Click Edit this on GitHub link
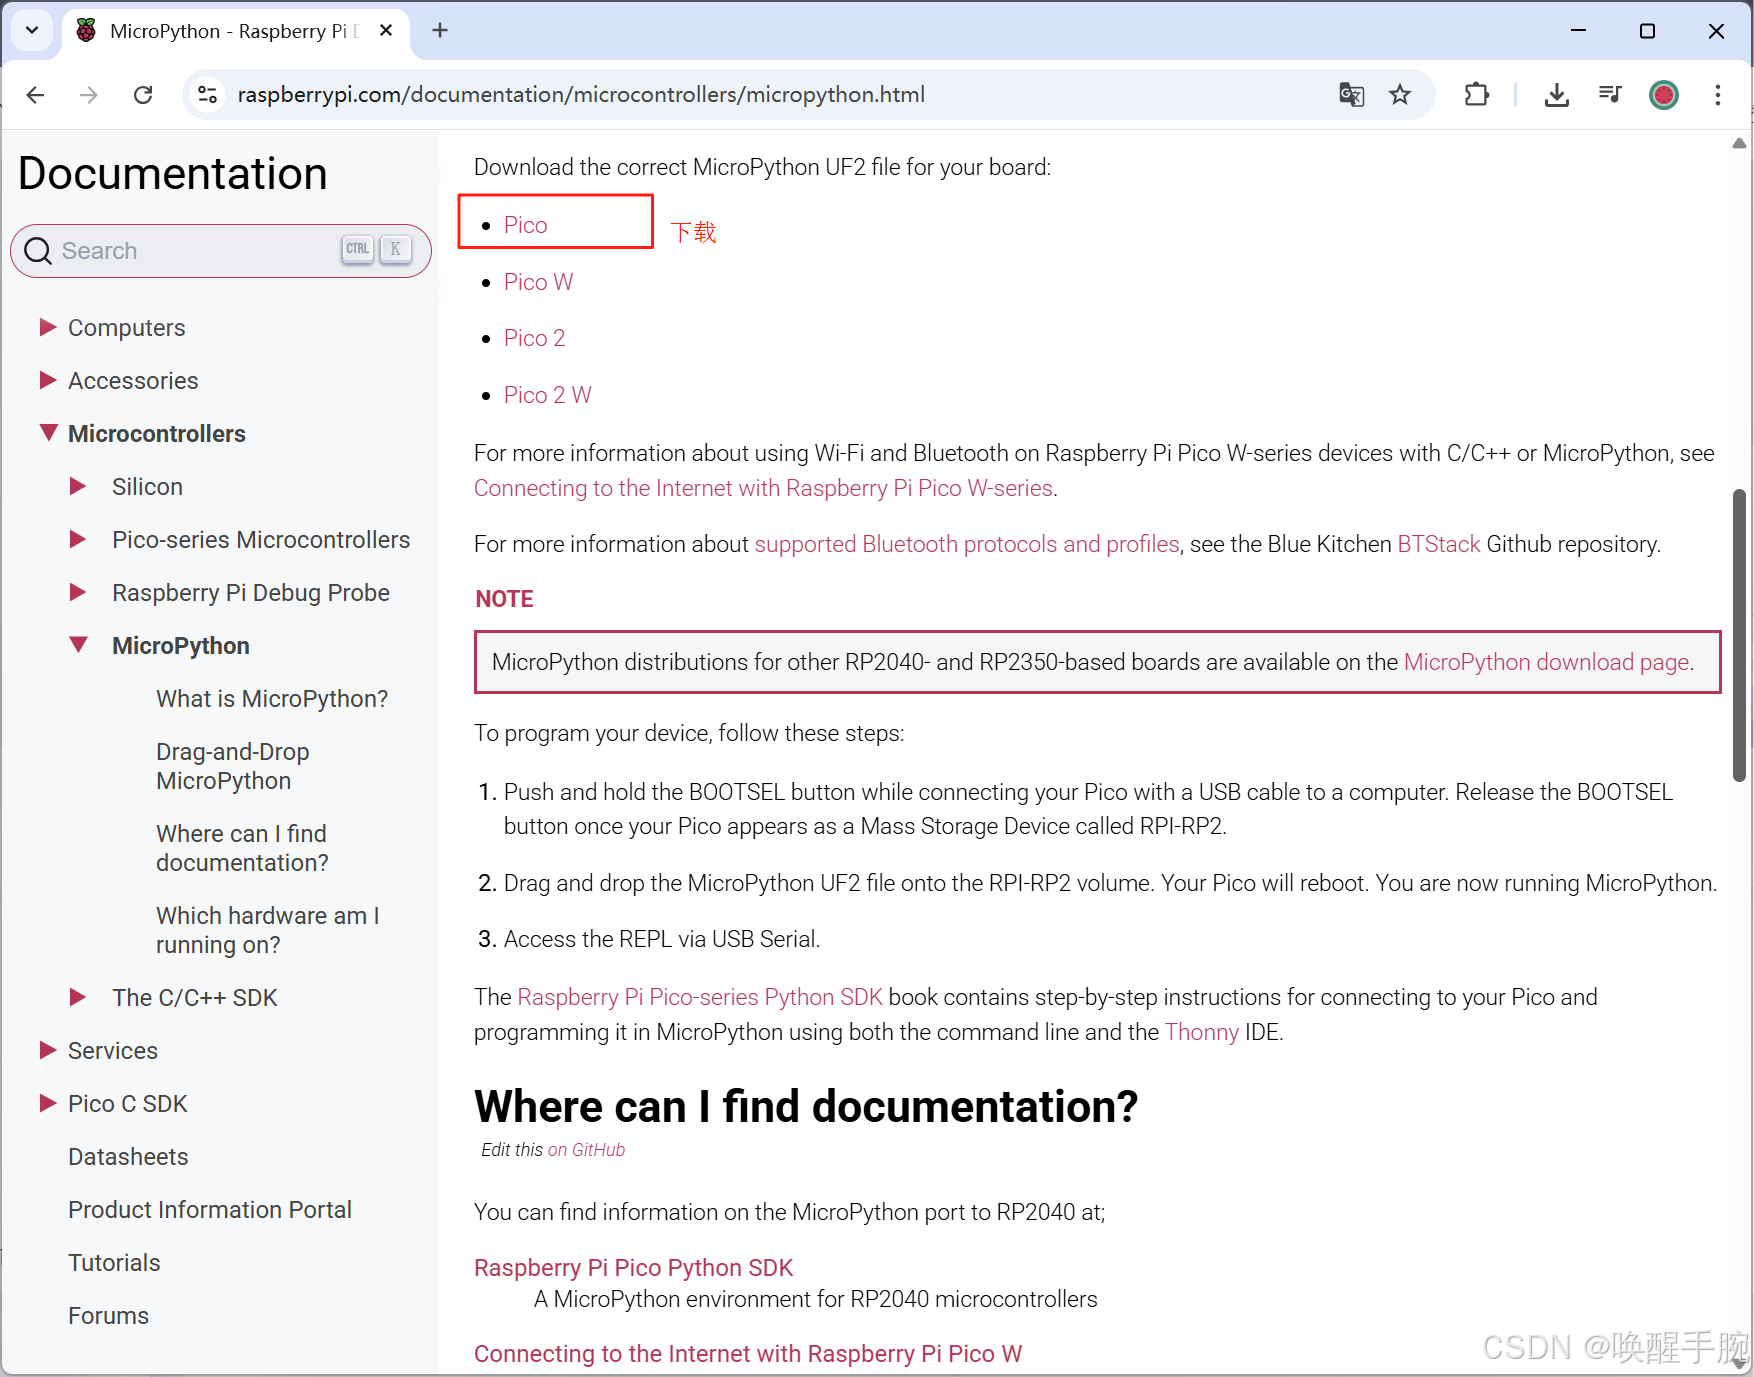 [586, 1150]
